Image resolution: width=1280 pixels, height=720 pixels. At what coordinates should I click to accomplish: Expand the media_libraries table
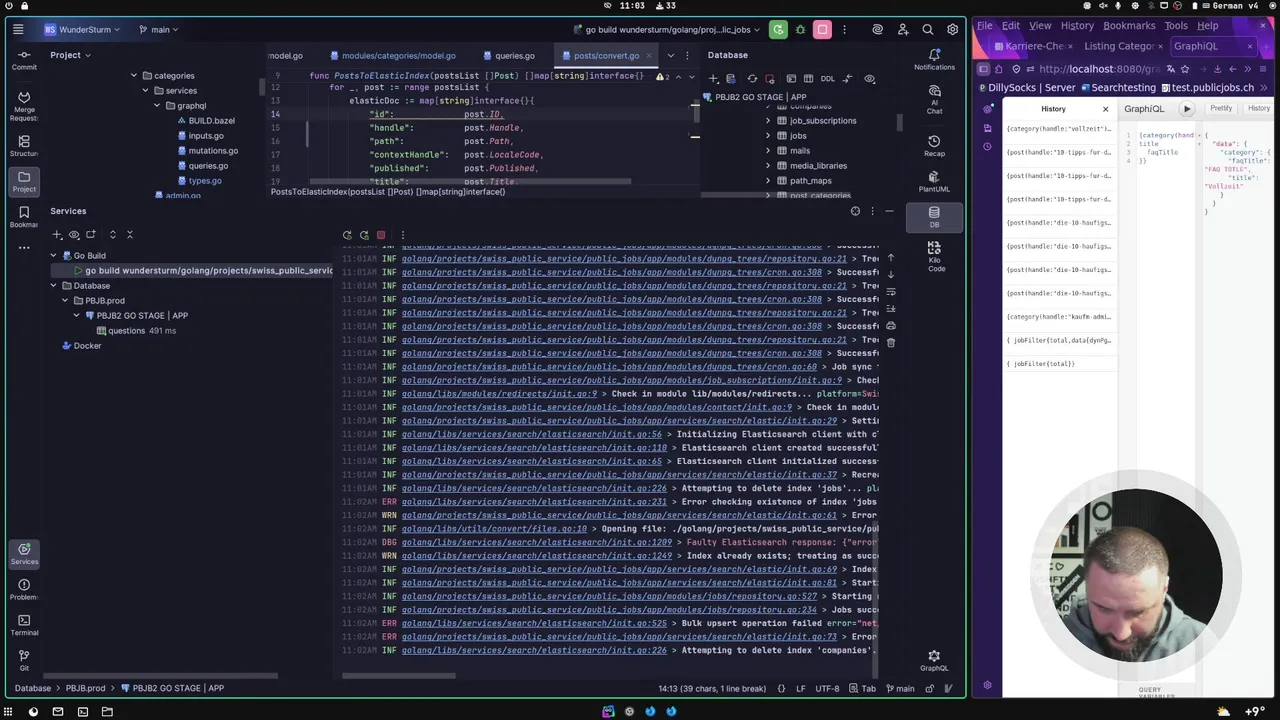(768, 166)
